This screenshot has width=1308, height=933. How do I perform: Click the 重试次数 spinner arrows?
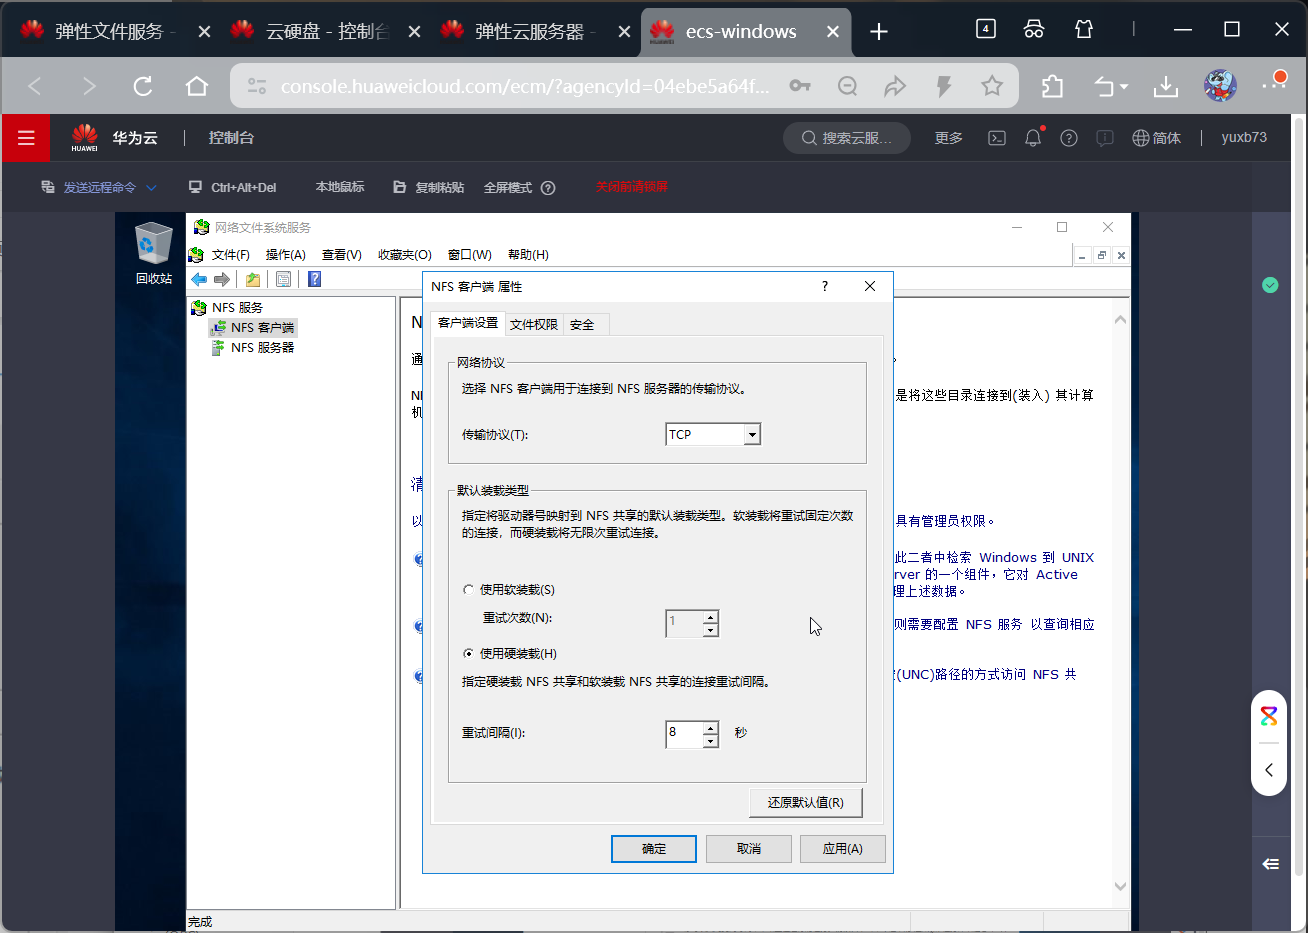point(710,624)
